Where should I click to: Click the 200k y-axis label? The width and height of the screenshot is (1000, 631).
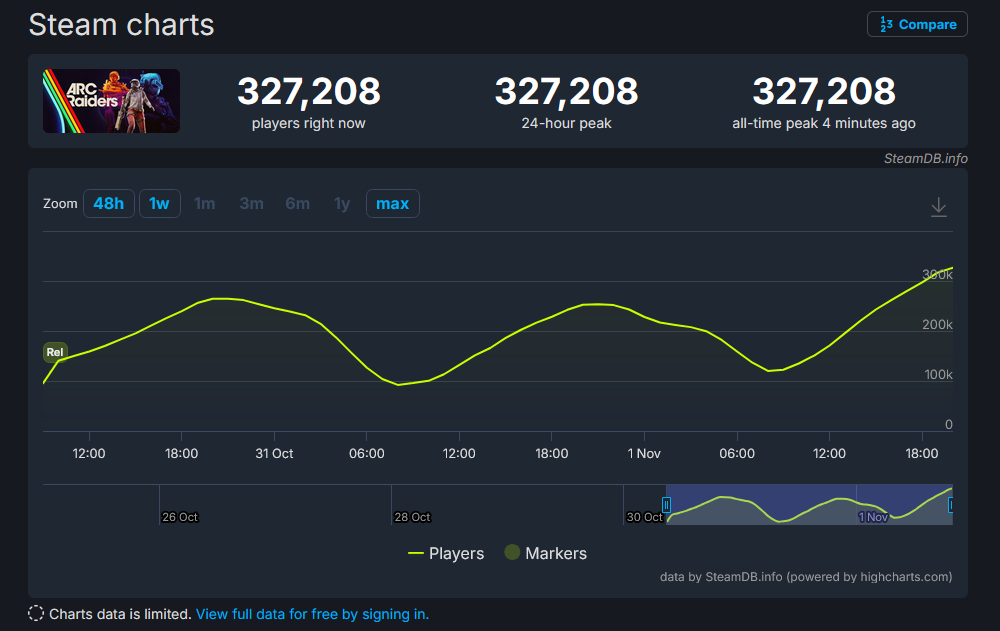tap(938, 324)
